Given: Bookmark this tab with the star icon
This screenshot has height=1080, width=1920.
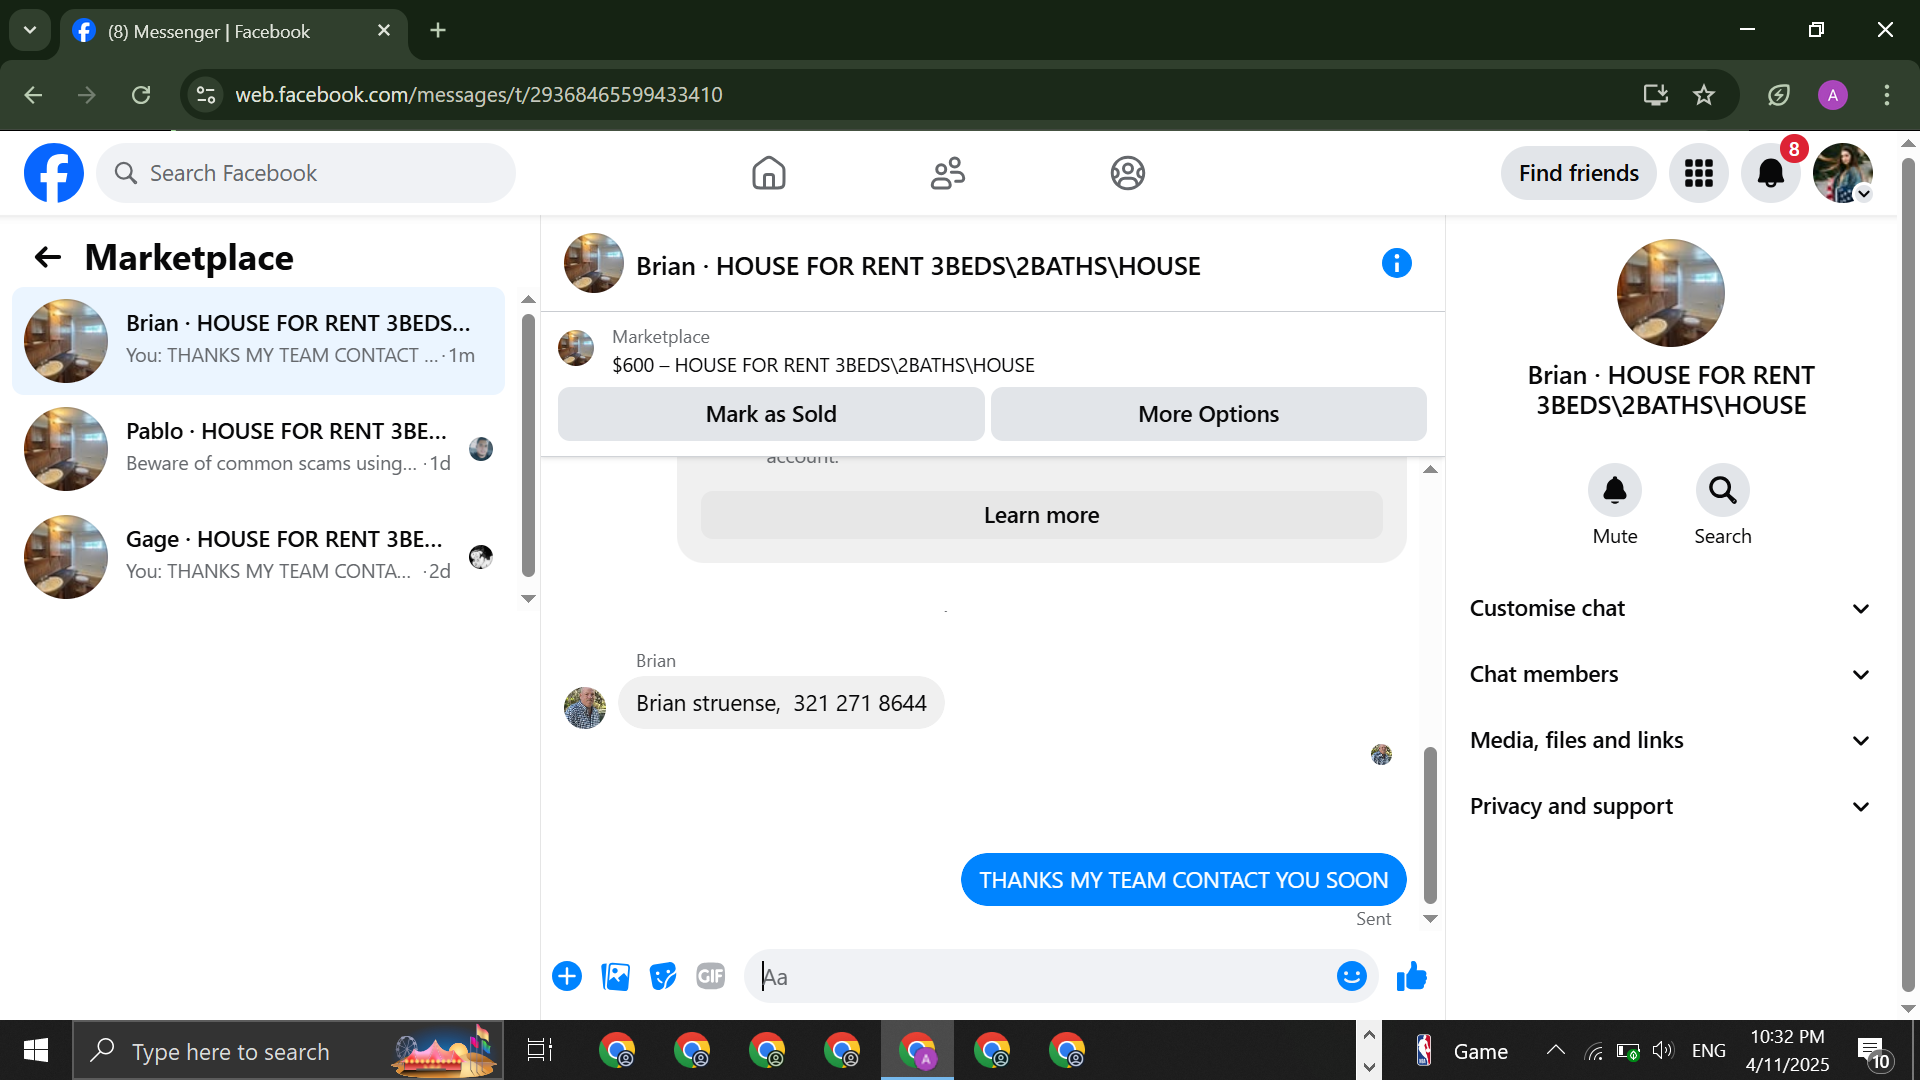Looking at the screenshot, I should (x=1704, y=95).
